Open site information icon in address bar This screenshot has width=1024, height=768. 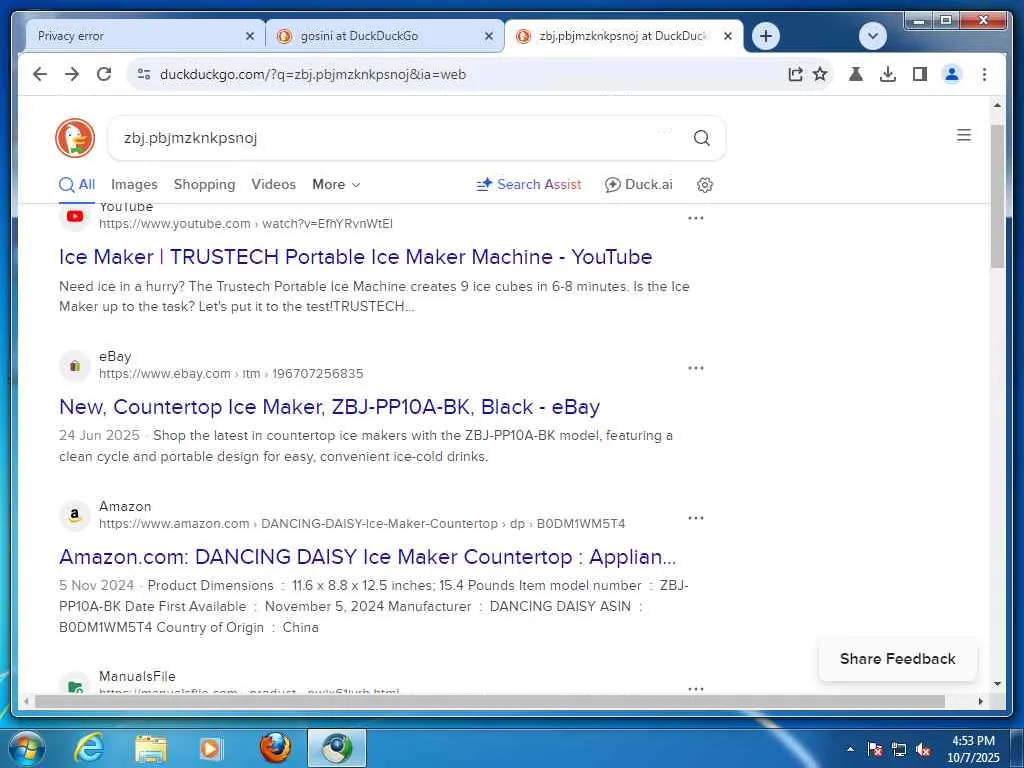tap(144, 74)
